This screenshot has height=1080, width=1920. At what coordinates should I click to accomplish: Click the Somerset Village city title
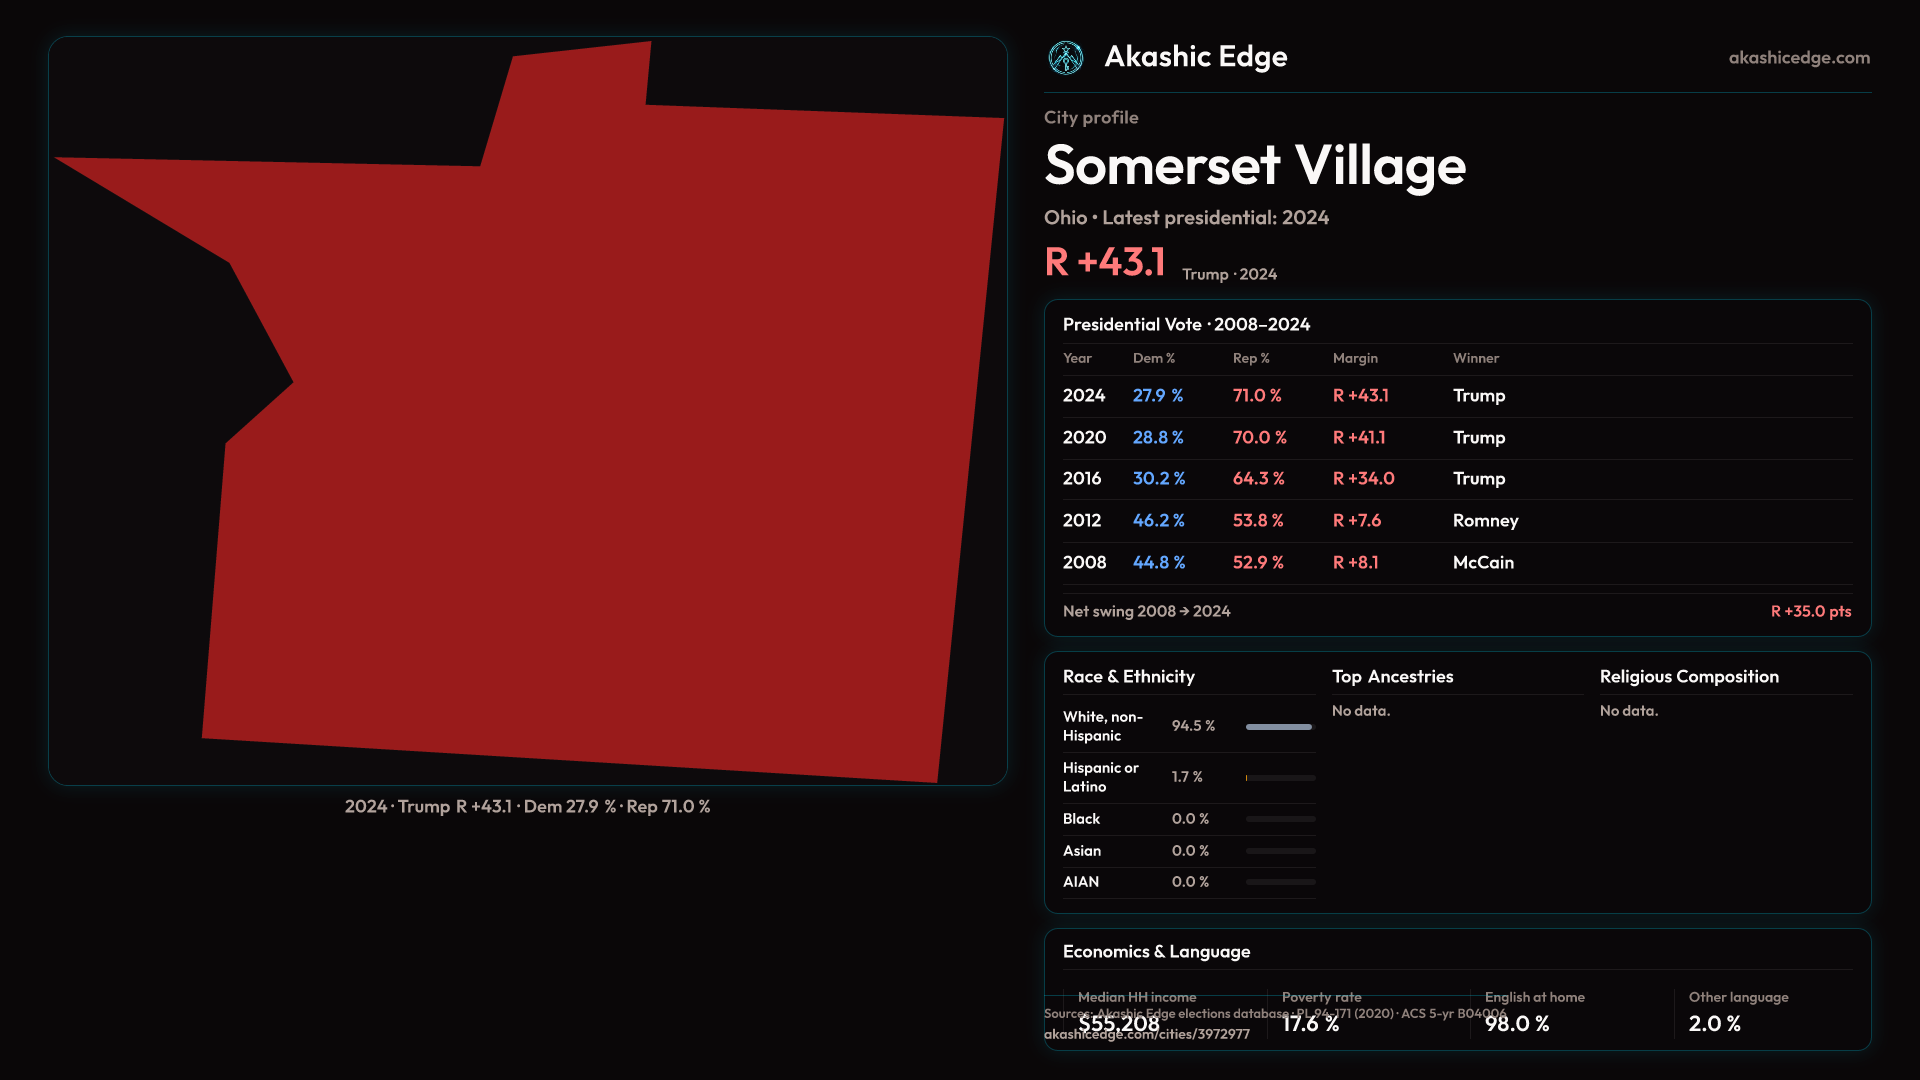(x=1254, y=166)
